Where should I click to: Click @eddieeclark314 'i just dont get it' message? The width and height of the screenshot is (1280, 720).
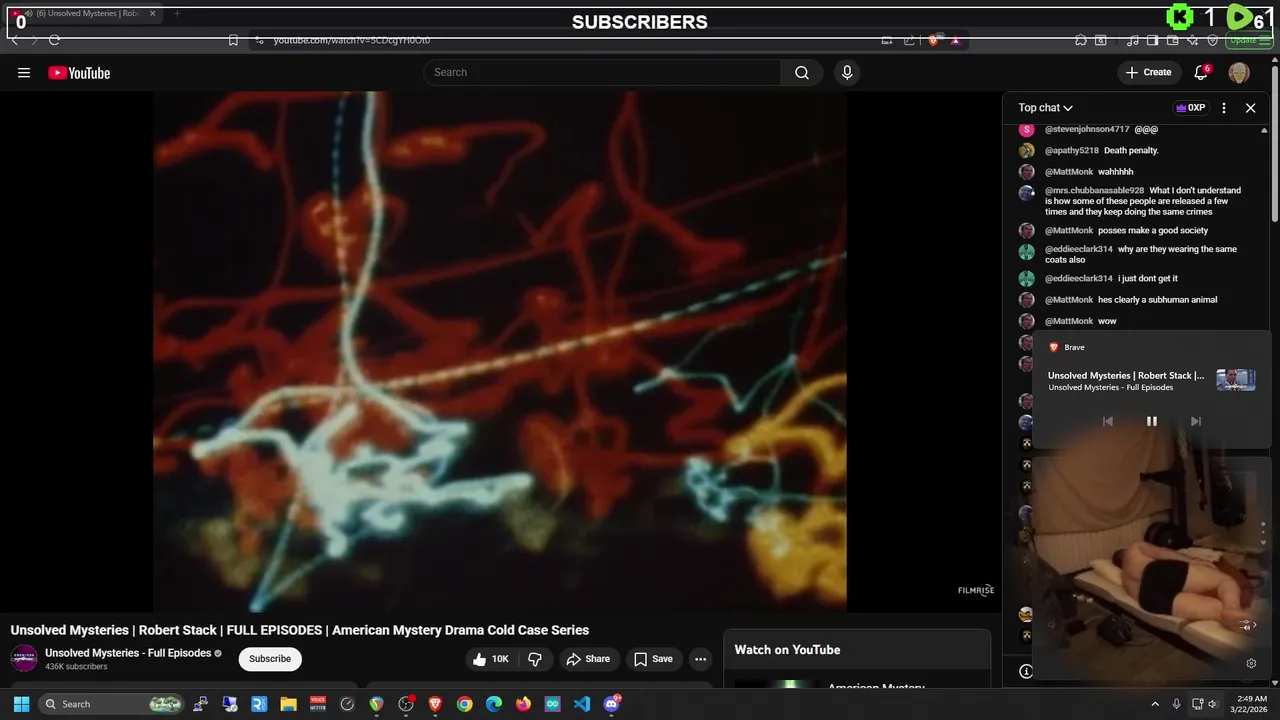point(1148,278)
